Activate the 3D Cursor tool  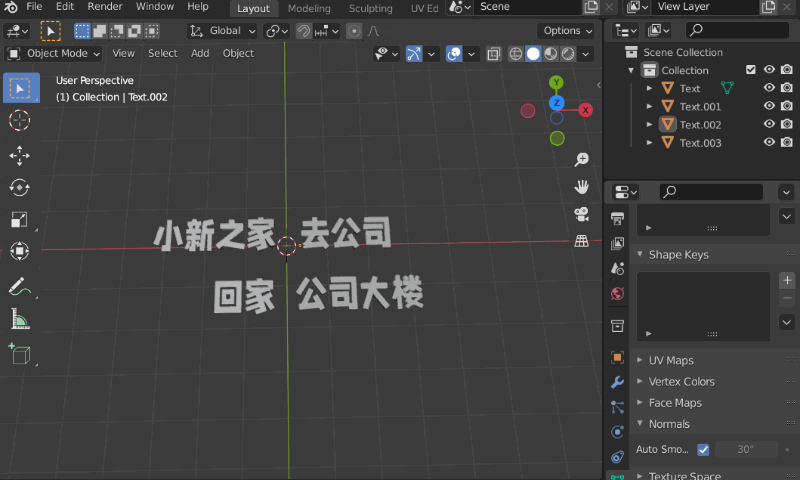19,120
